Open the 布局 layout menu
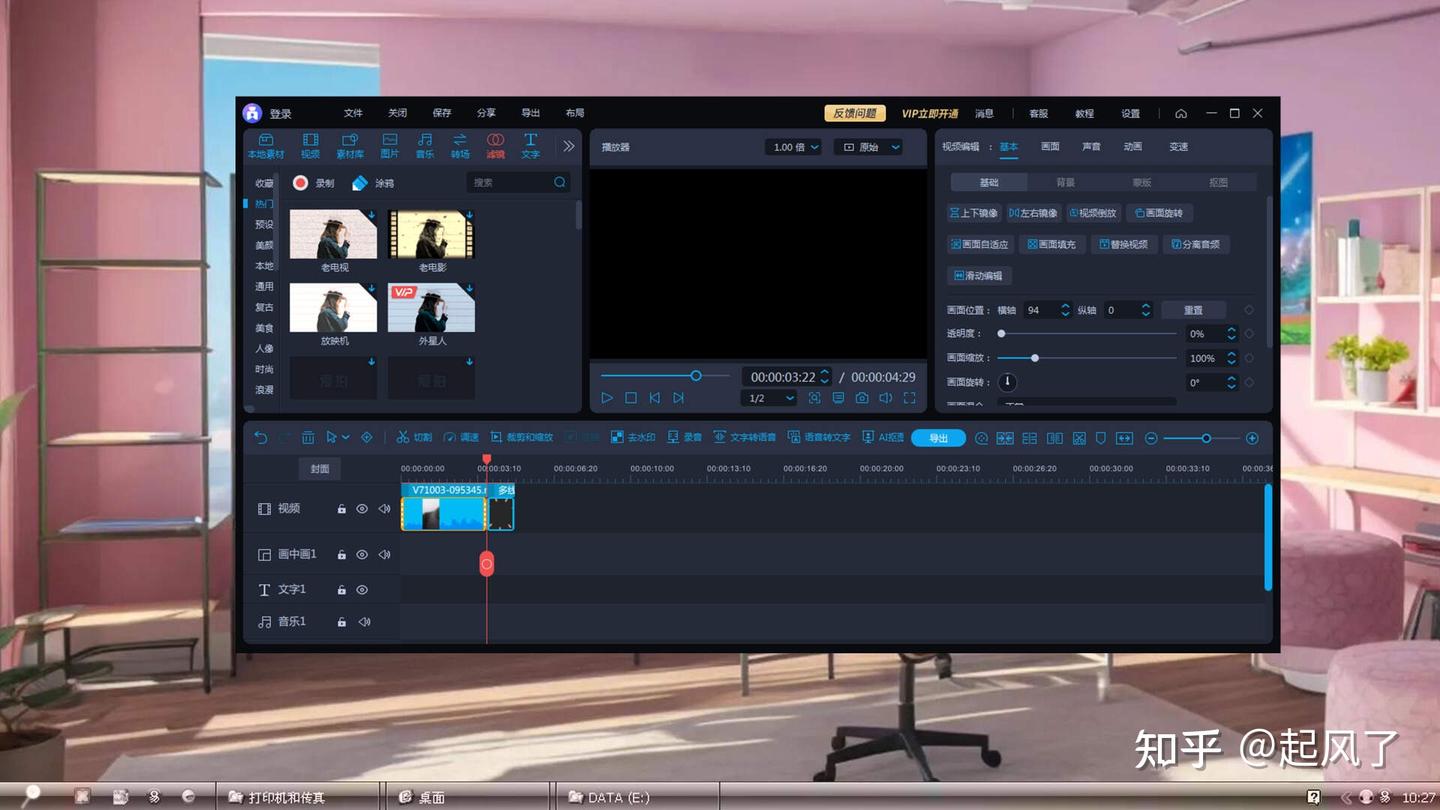The width and height of the screenshot is (1440, 810). tap(575, 114)
